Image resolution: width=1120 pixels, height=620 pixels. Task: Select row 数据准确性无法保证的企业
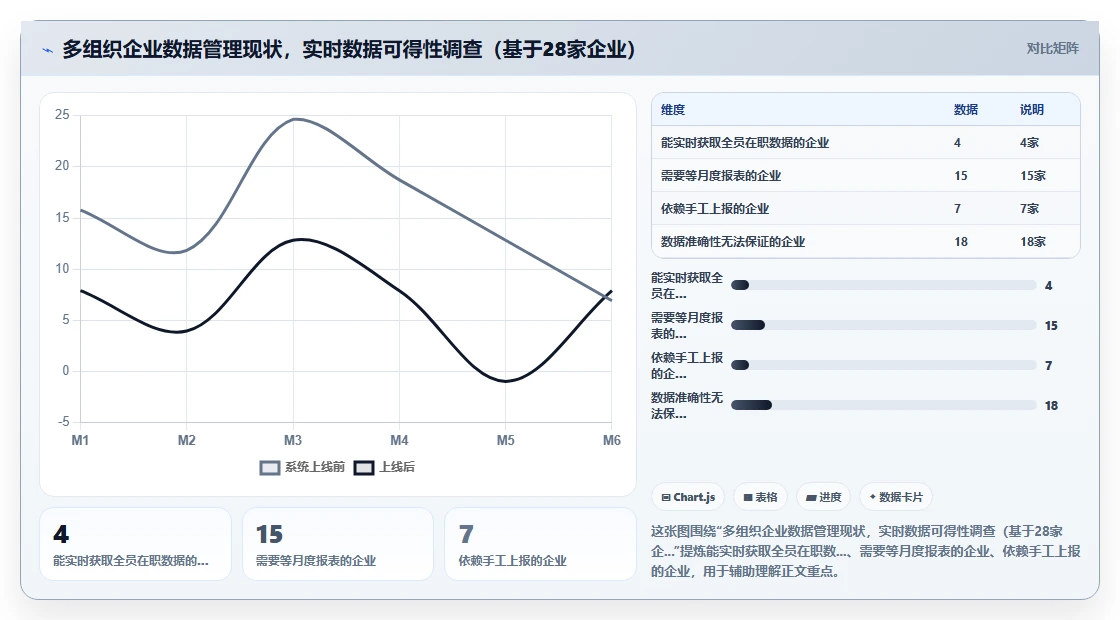[866, 241]
